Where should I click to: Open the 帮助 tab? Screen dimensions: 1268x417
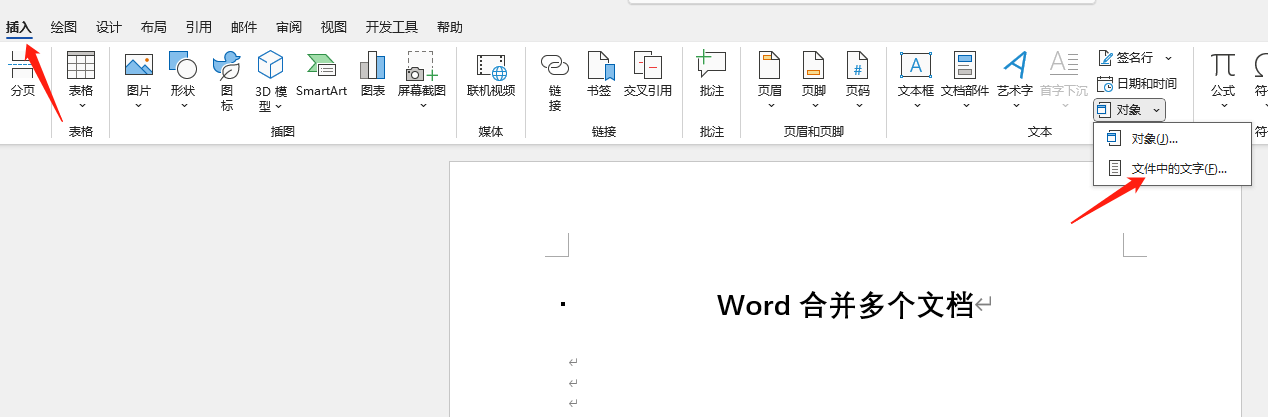pos(450,28)
